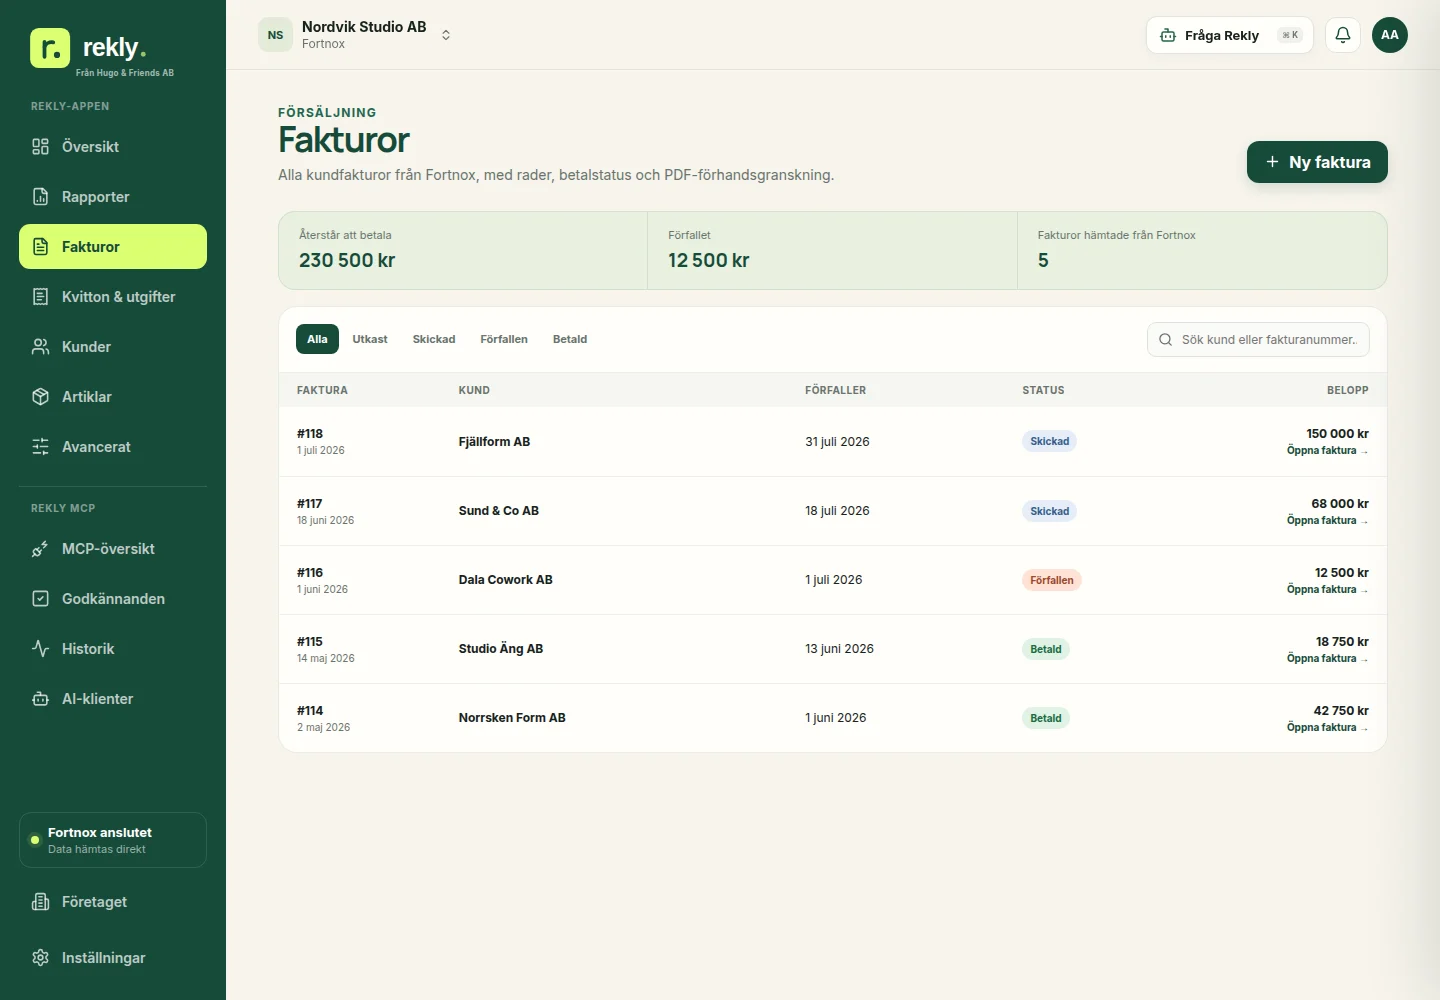Click Betald status badge for #115
The image size is (1440, 1000).
click(1046, 649)
